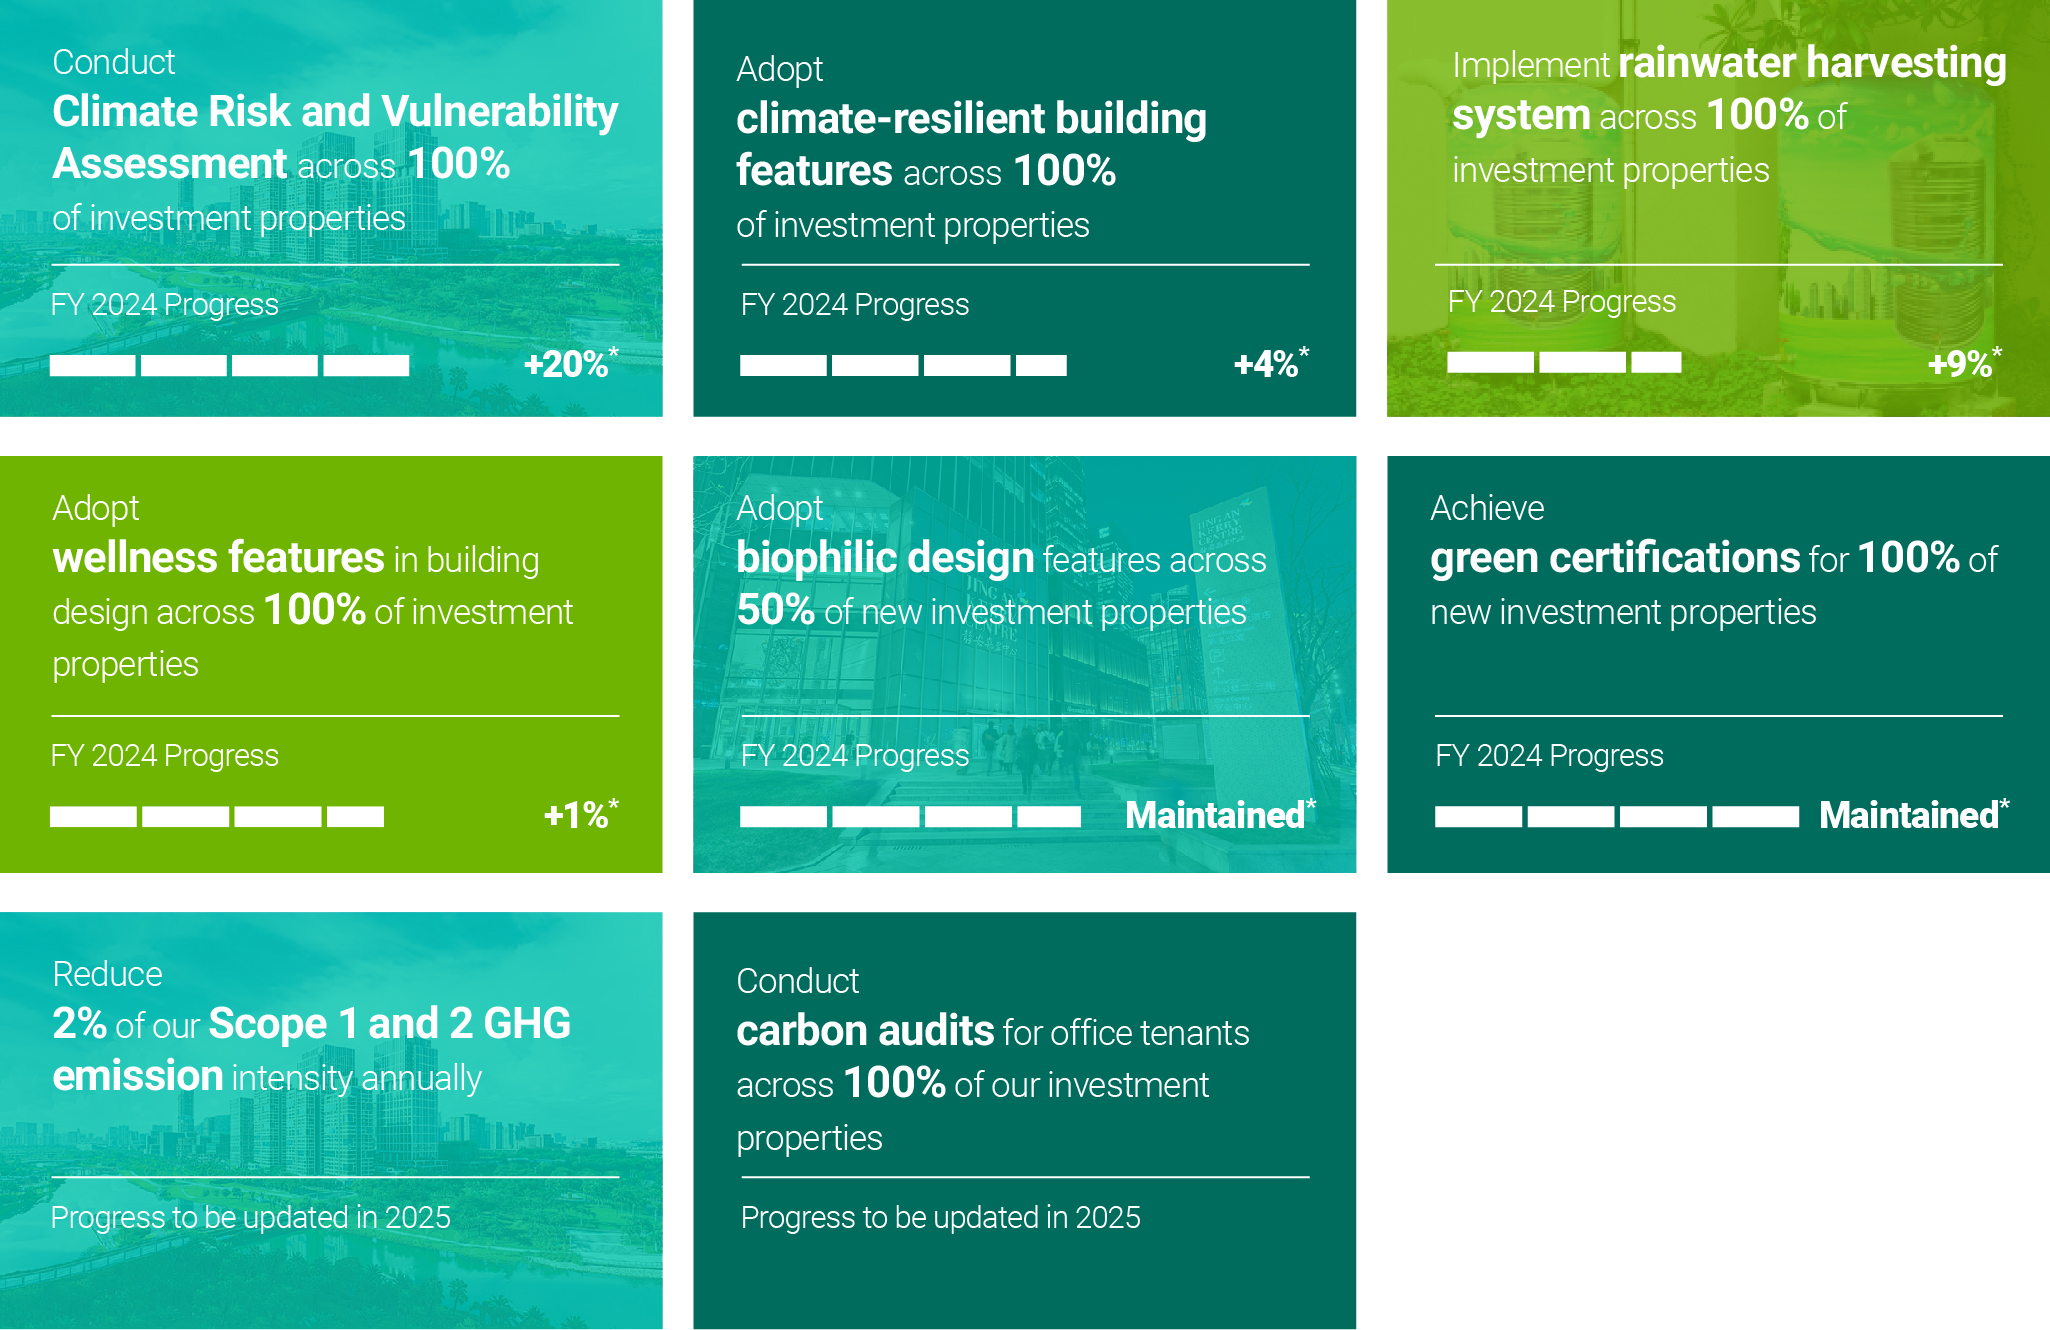
Task: Click progress update note on carbon audits card
Action: 941,1217
